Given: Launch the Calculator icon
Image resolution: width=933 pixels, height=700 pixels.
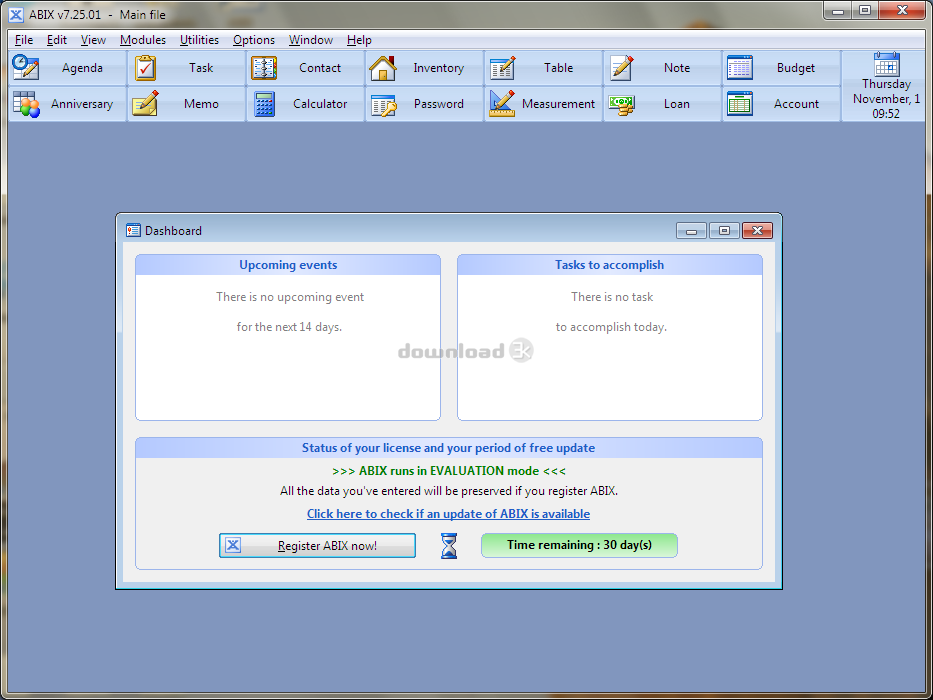Looking at the screenshot, I should (x=264, y=104).
